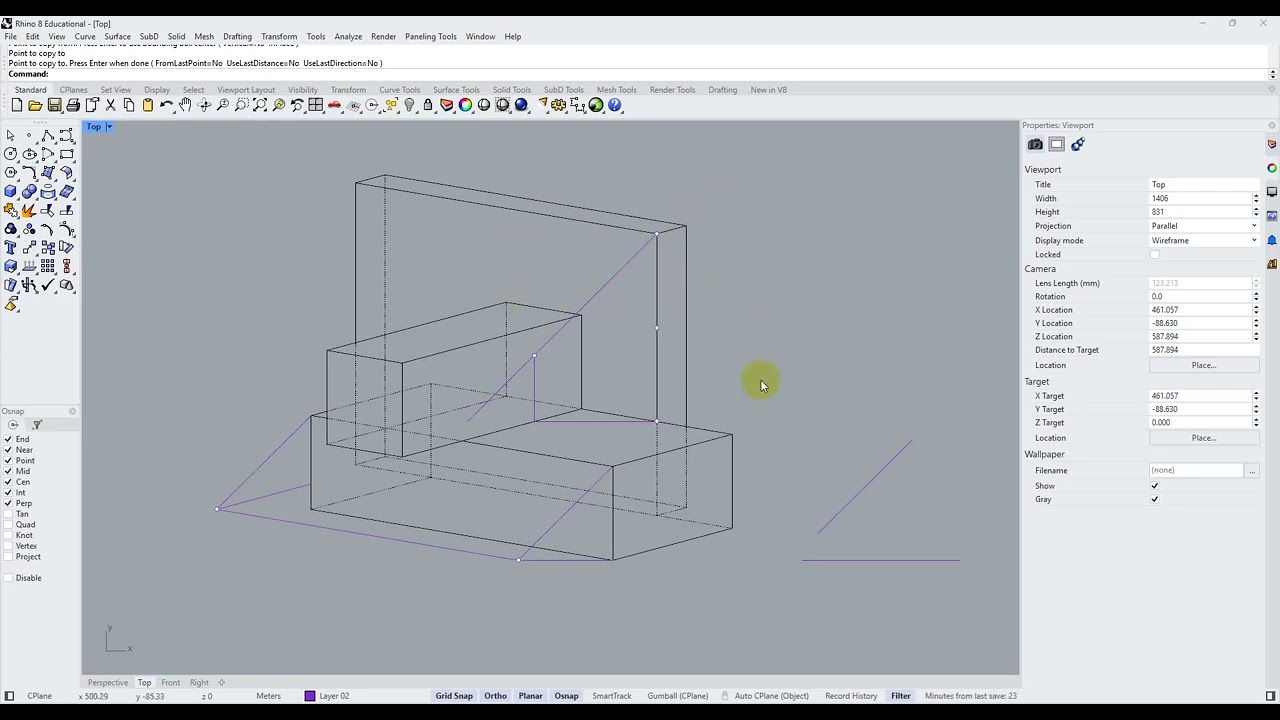Click the Print icon
The height and width of the screenshot is (720, 1280).
(73, 105)
